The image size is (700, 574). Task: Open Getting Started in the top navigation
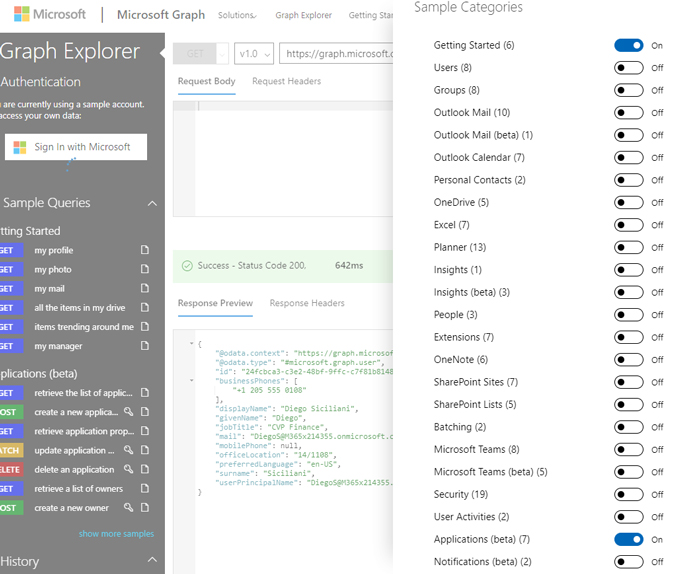coord(371,15)
